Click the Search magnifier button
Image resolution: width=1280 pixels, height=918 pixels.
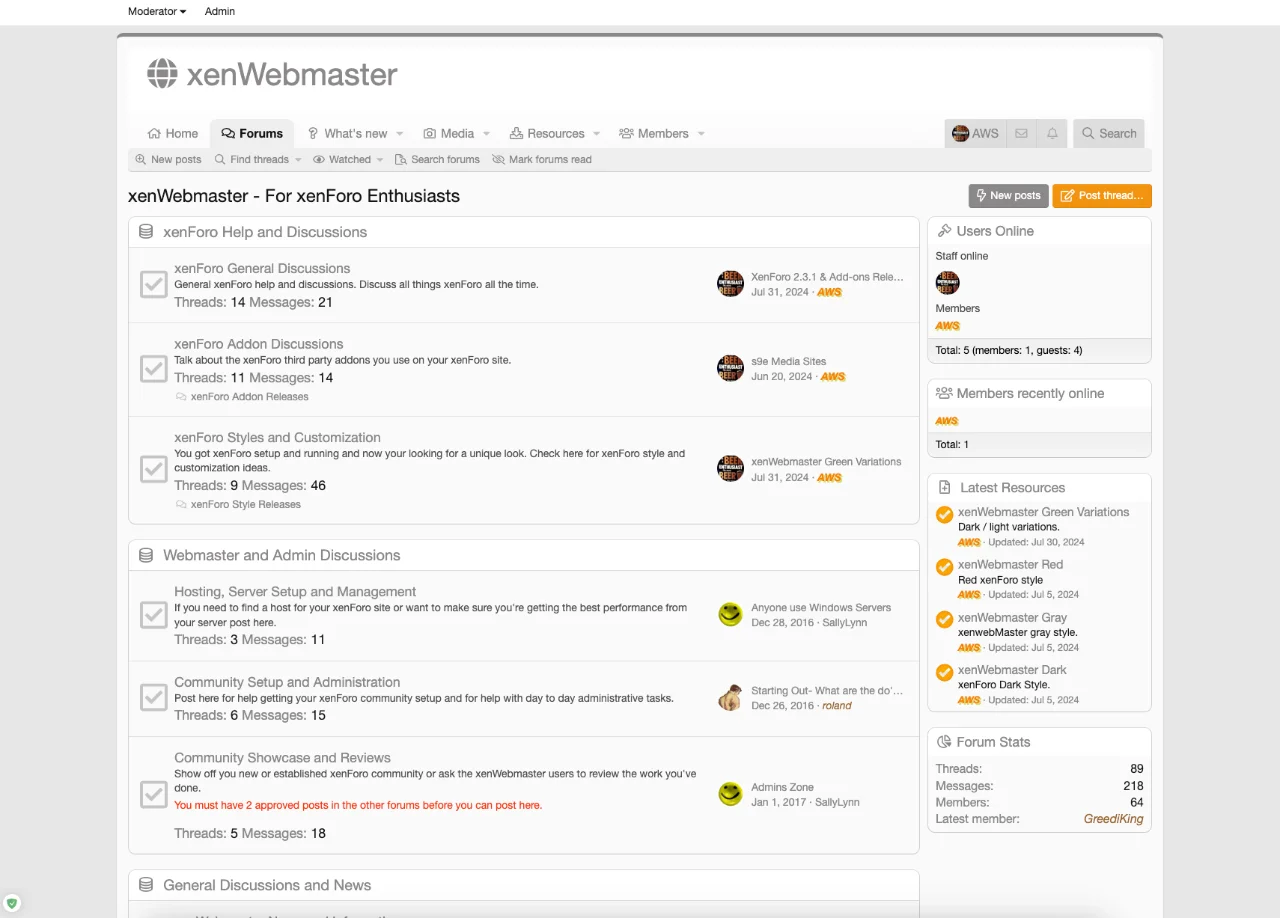click(x=1108, y=133)
